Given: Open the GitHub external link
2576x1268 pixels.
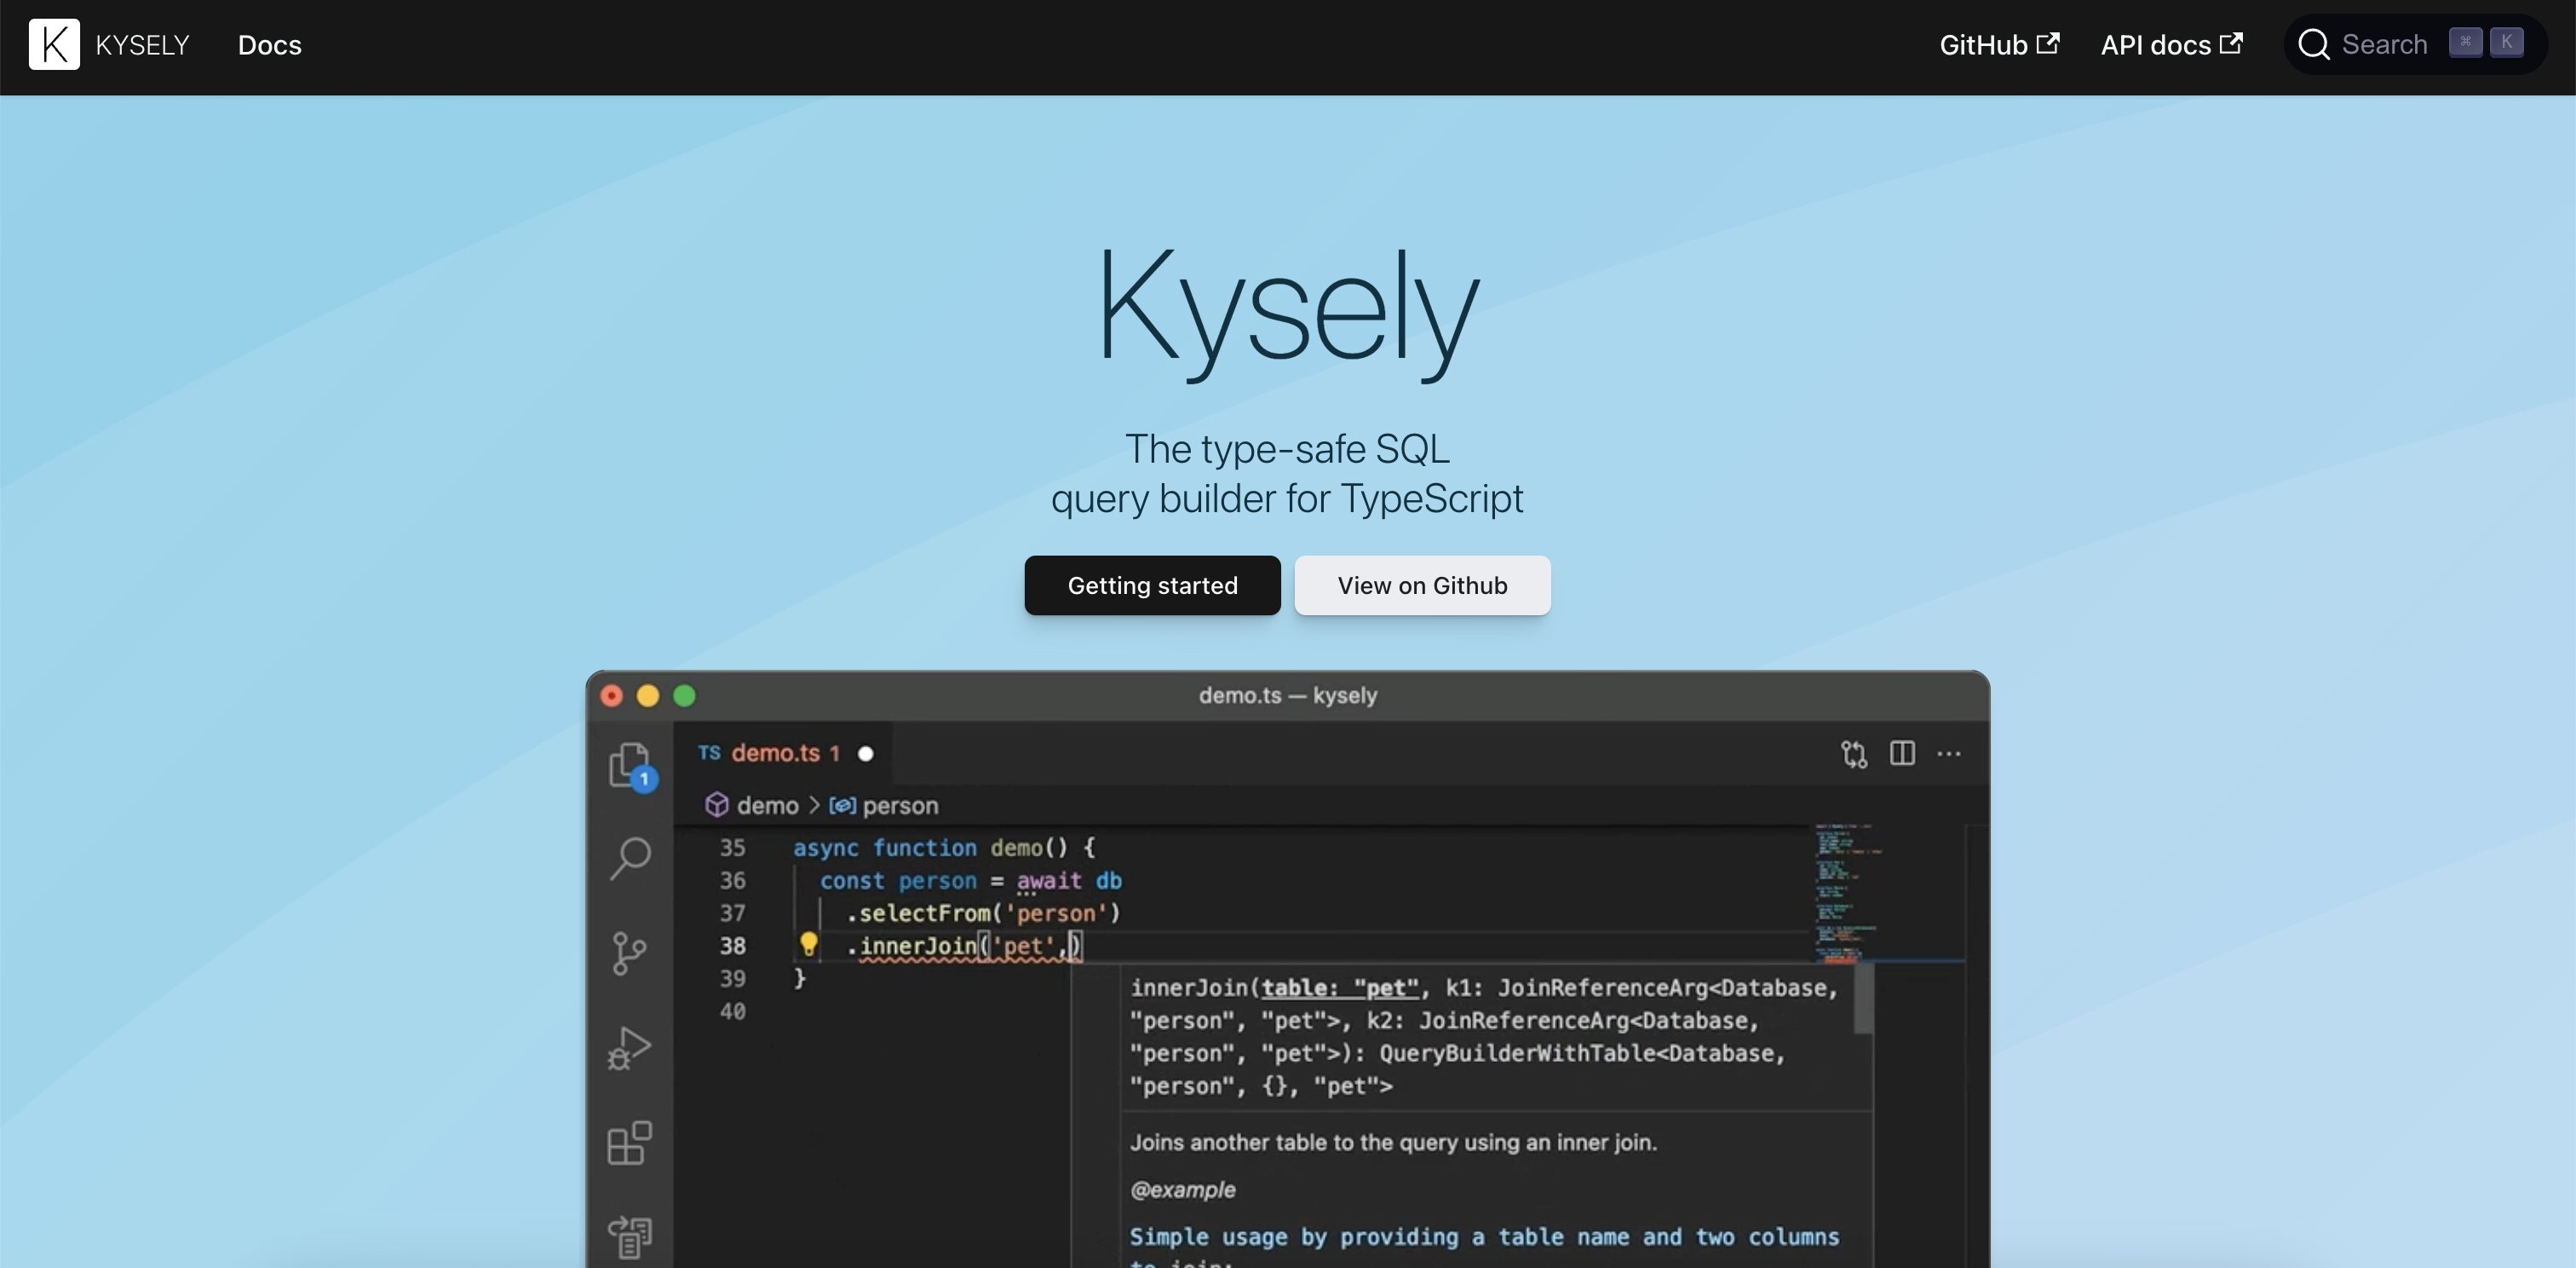Looking at the screenshot, I should [x=1998, y=45].
